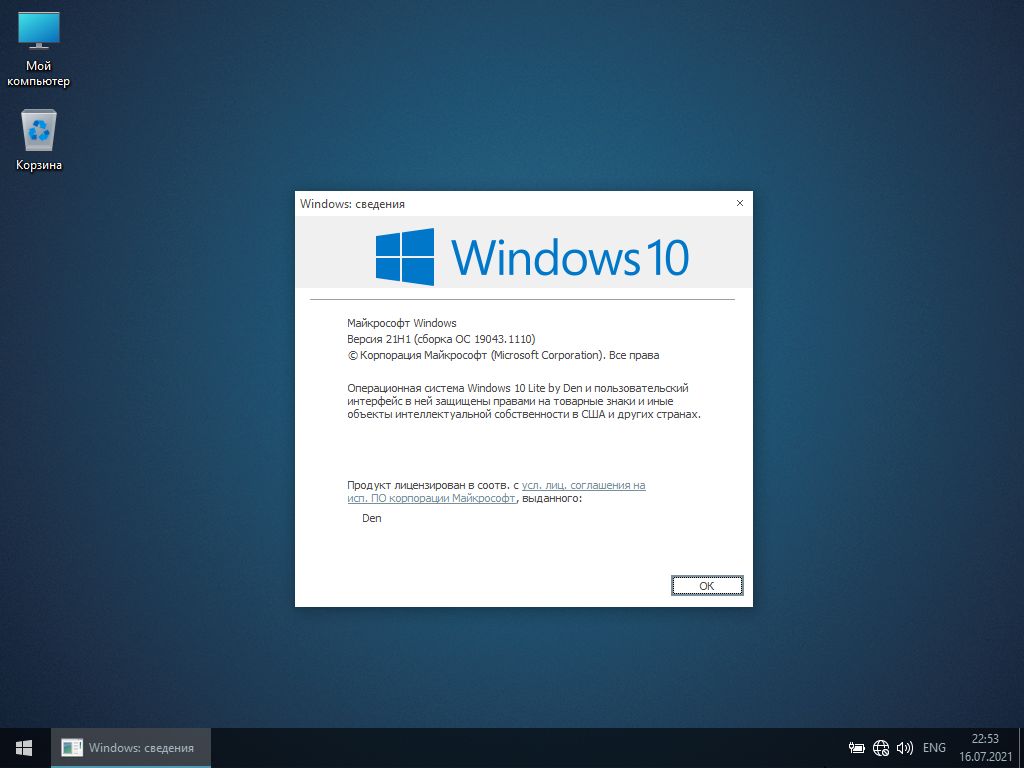
Task: Open the Windows Start menu
Action: pos(24,748)
